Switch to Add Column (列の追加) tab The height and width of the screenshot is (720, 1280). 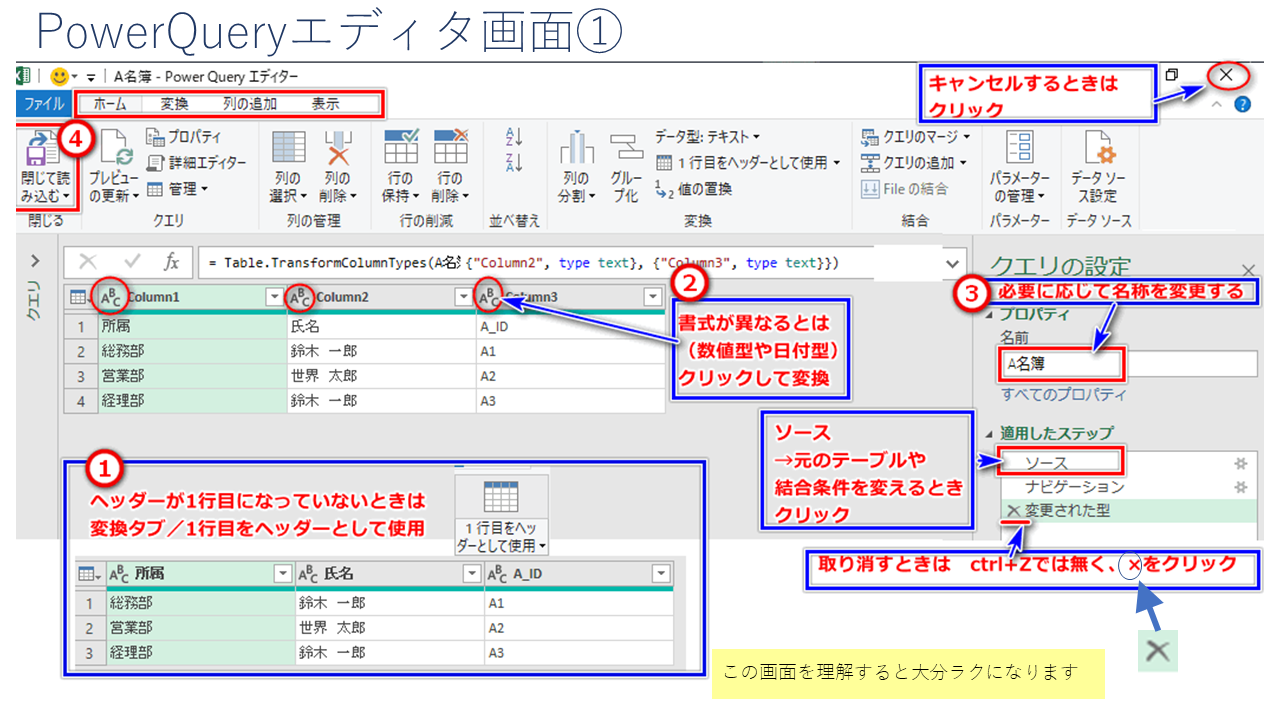click(x=249, y=103)
